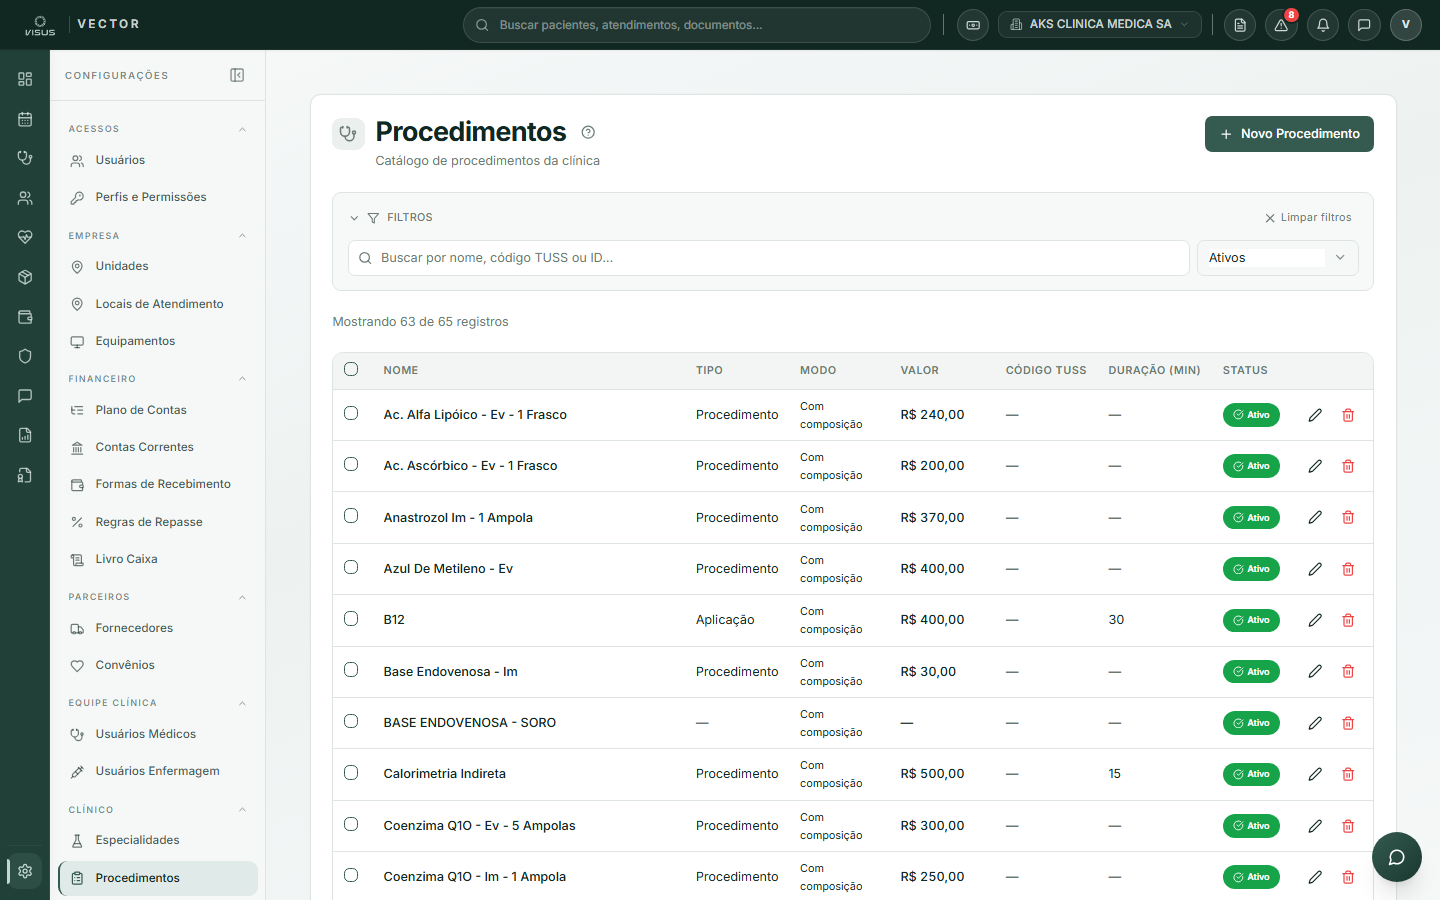Toggle the select-all checkbox in table header
This screenshot has height=900, width=1440.
(351, 369)
